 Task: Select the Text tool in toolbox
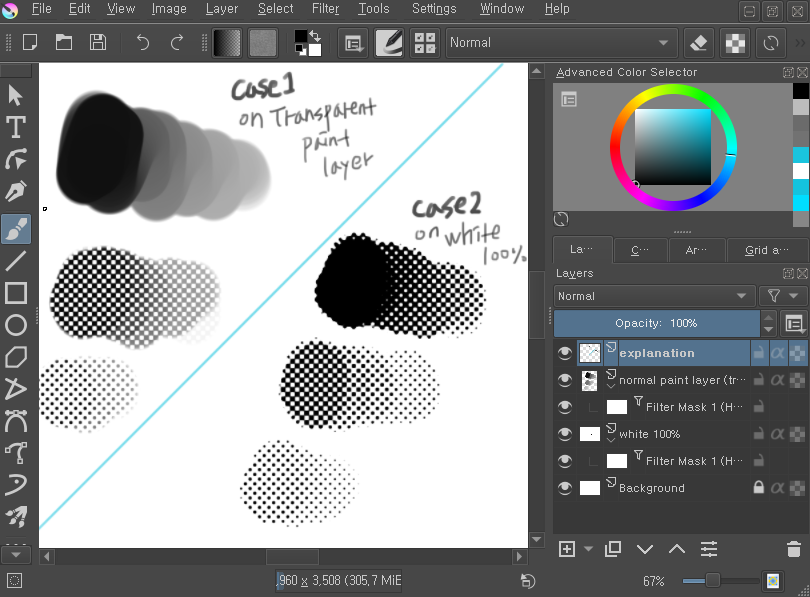pos(16,127)
